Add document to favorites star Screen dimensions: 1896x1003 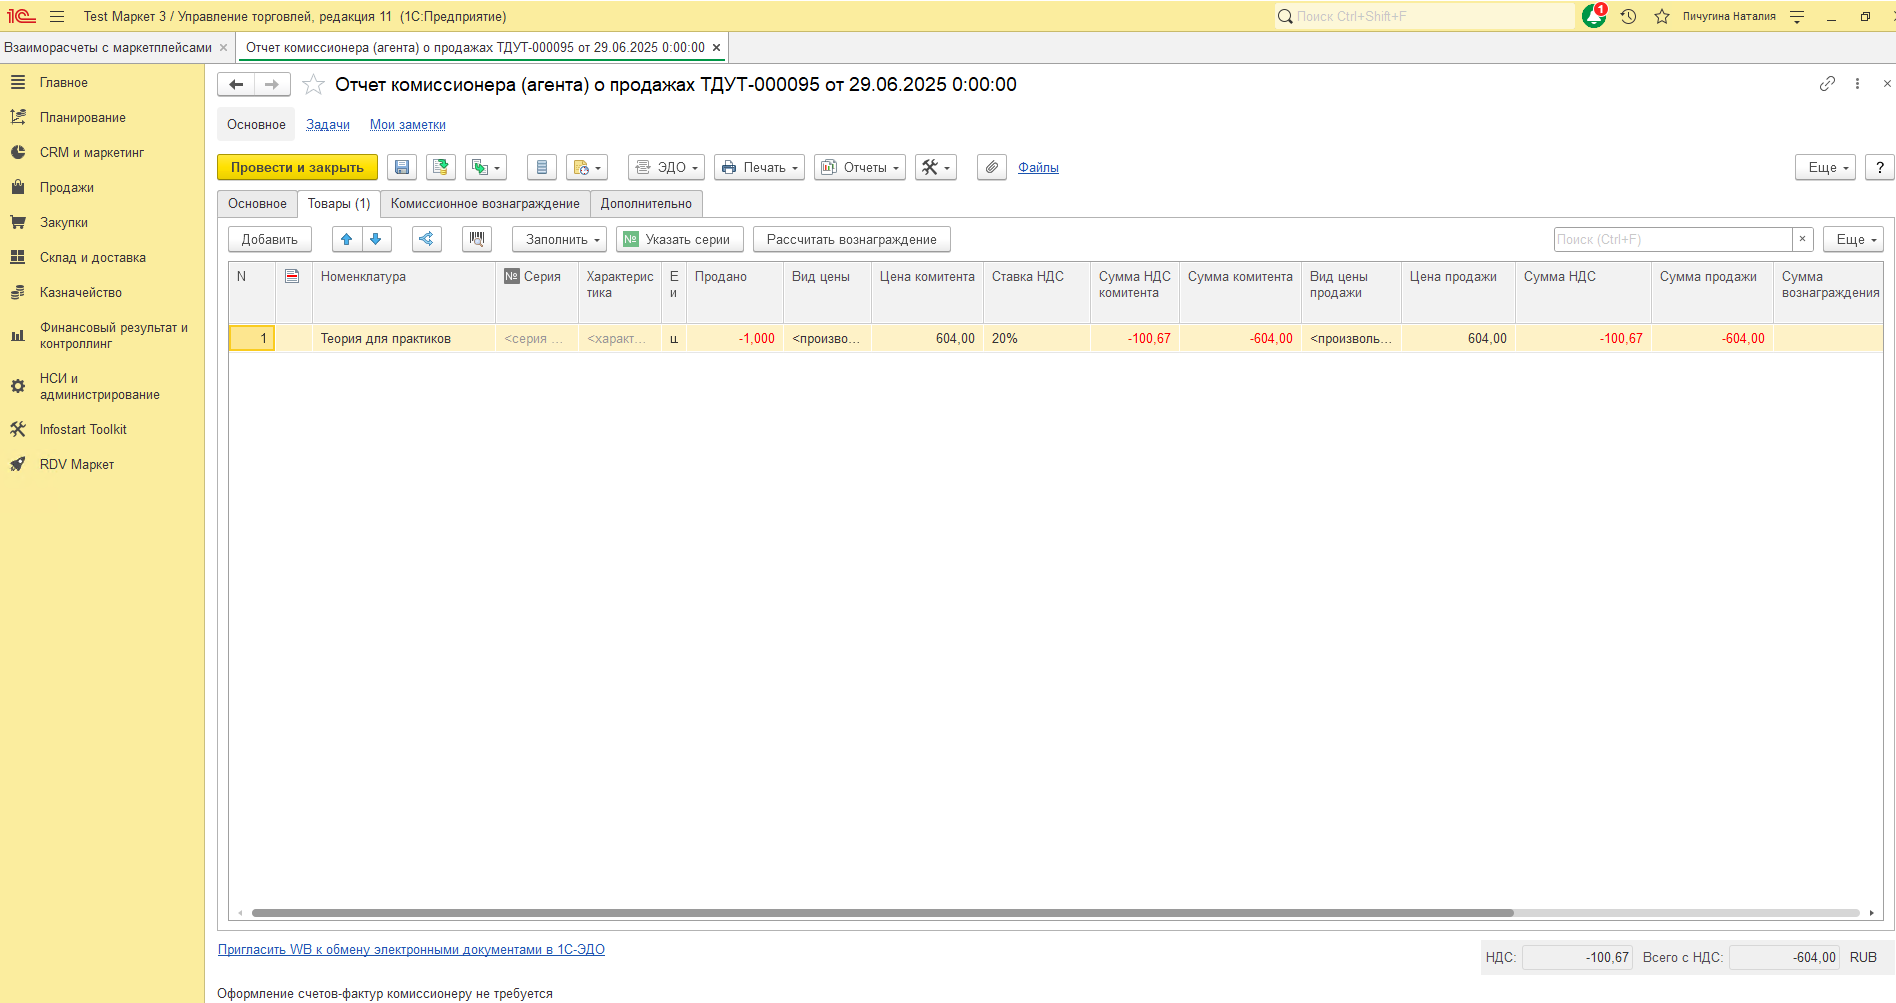coord(314,85)
